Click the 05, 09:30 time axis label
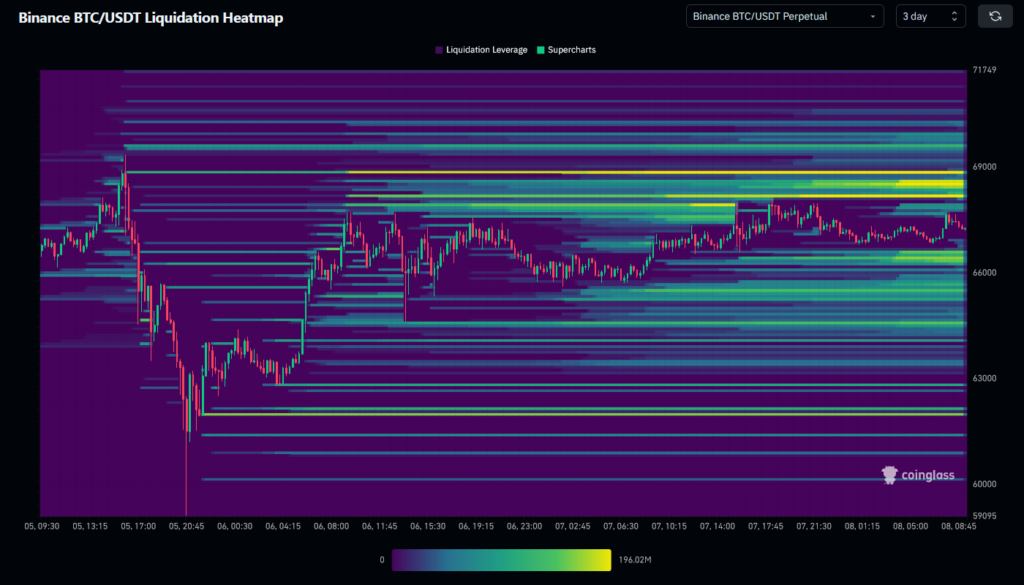1024x585 pixels. 42,526
